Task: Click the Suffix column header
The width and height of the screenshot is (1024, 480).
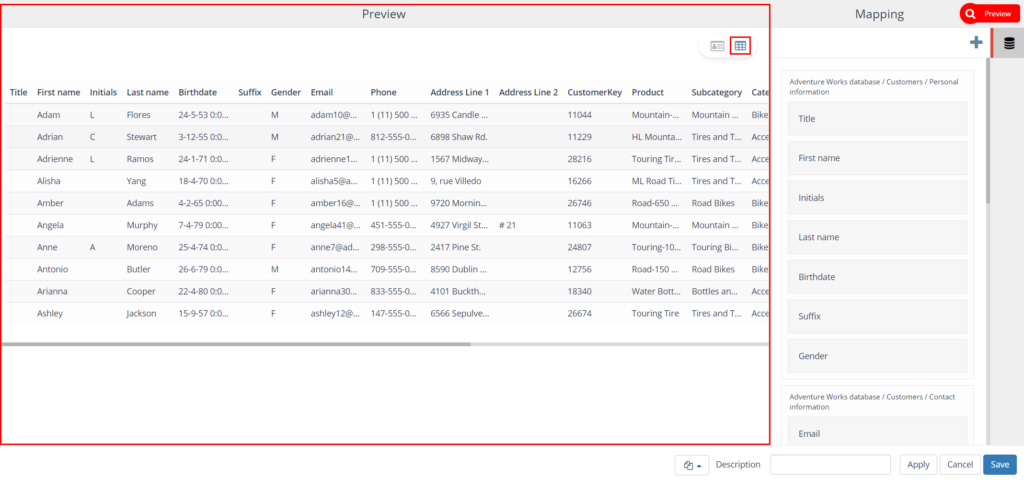Action: click(250, 93)
